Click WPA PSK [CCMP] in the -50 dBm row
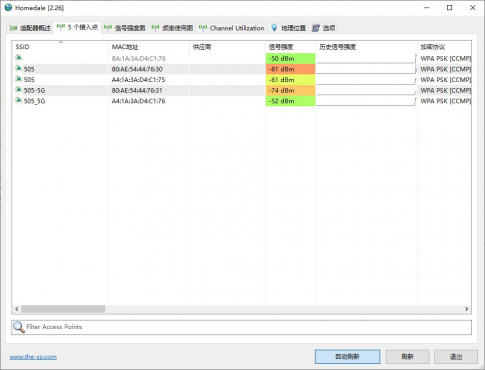This screenshot has height=370, width=485. click(446, 59)
